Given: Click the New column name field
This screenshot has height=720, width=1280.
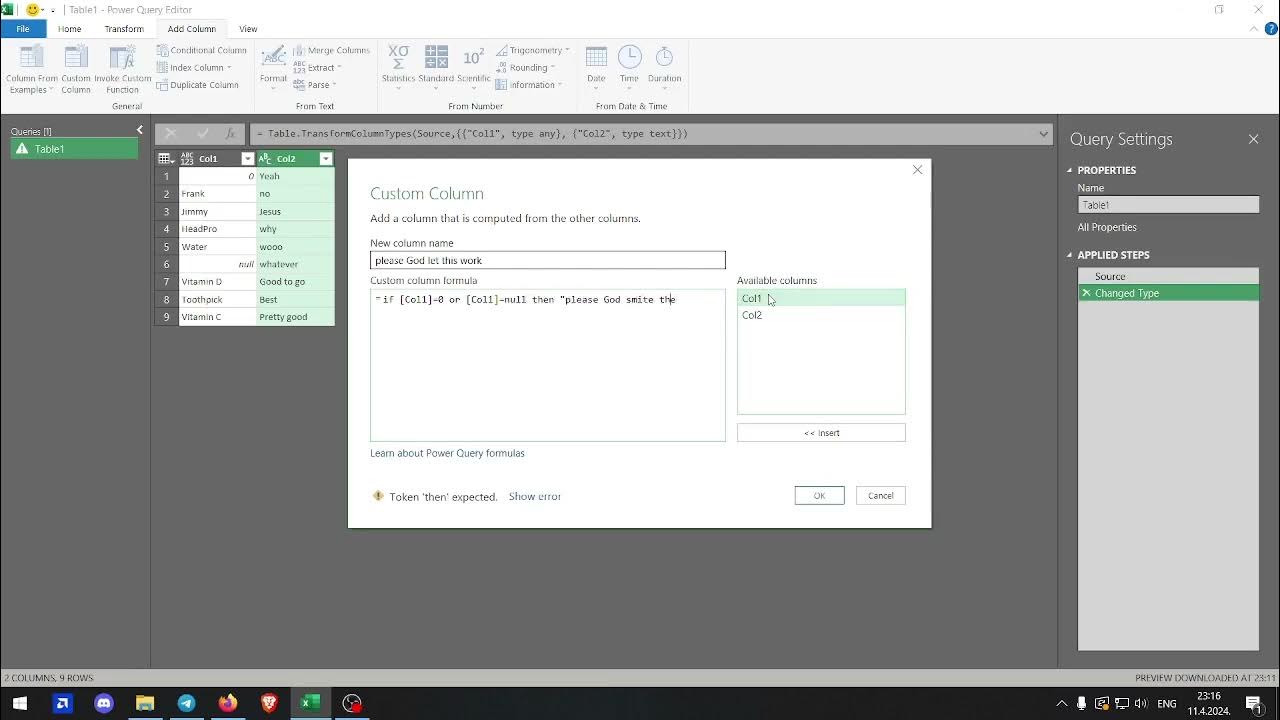Looking at the screenshot, I should (547, 260).
